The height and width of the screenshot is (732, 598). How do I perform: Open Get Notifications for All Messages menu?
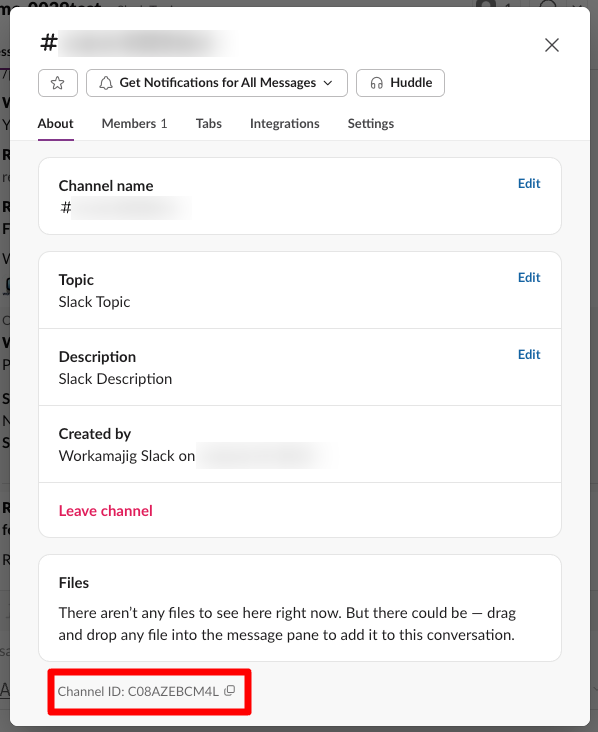click(x=217, y=83)
